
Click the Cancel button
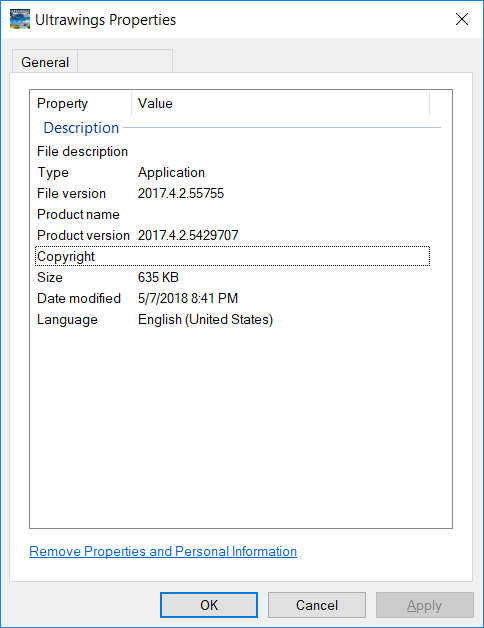pyautogui.click(x=317, y=605)
